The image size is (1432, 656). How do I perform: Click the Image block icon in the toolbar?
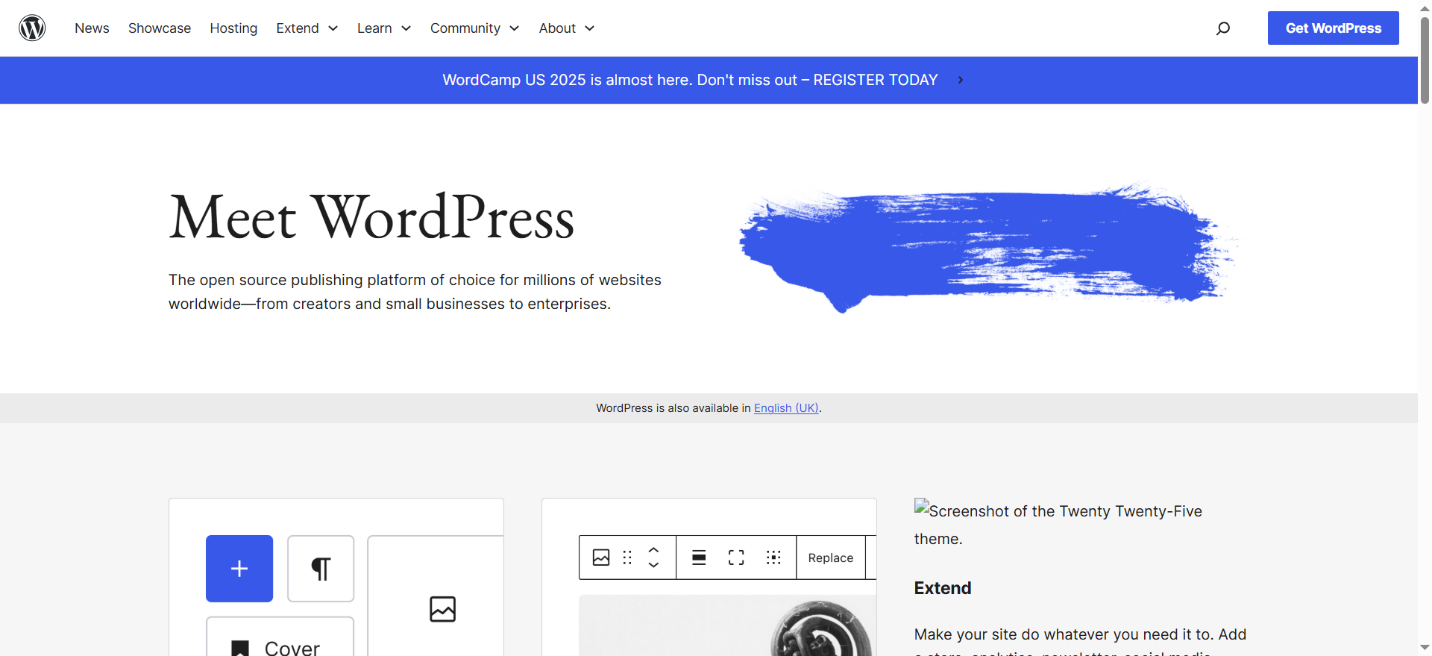click(x=601, y=557)
